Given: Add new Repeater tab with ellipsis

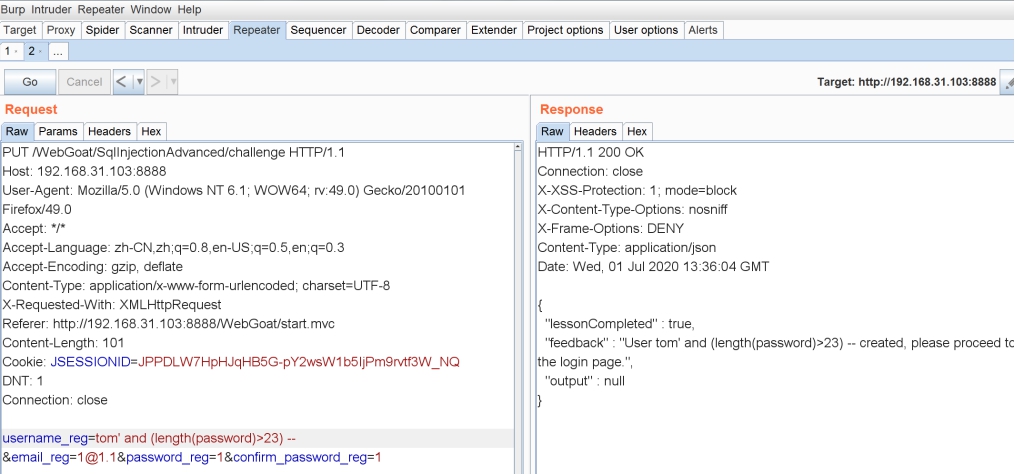Looking at the screenshot, I should click(x=58, y=51).
